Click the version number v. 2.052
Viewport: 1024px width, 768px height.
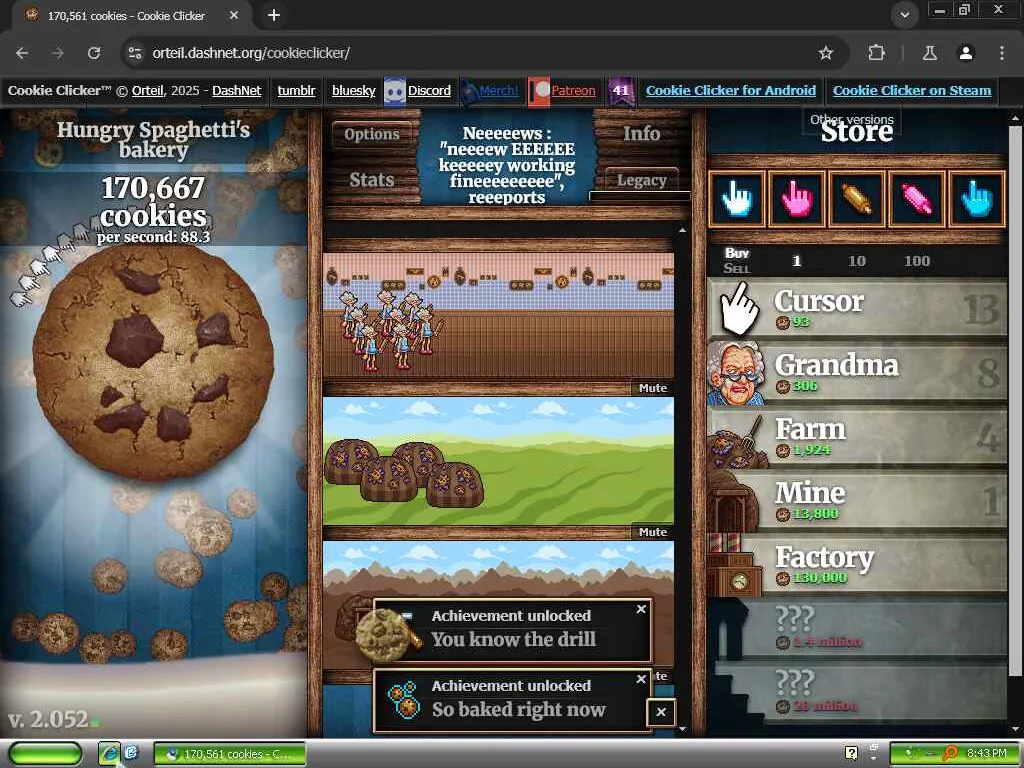pyautogui.click(x=48, y=719)
